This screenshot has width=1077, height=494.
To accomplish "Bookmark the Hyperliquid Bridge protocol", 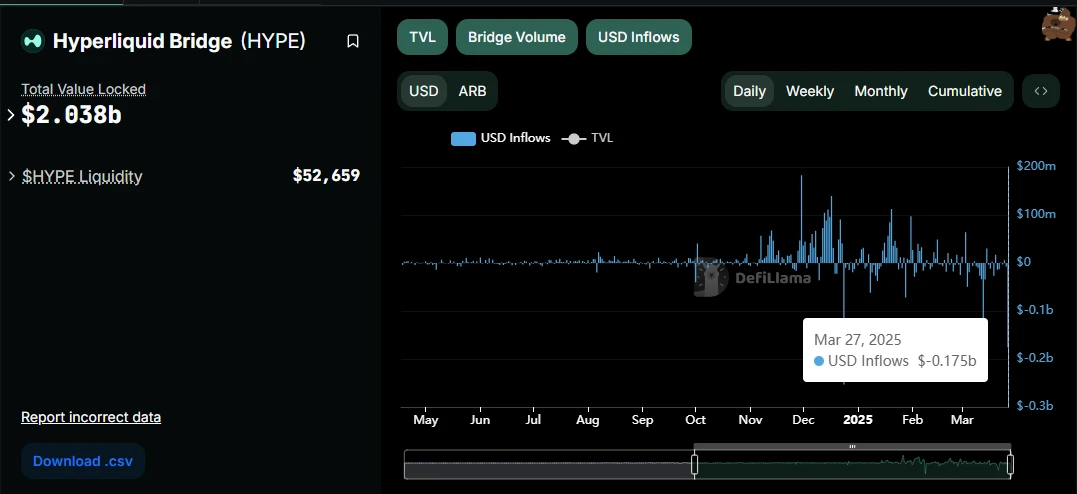I will (353, 41).
